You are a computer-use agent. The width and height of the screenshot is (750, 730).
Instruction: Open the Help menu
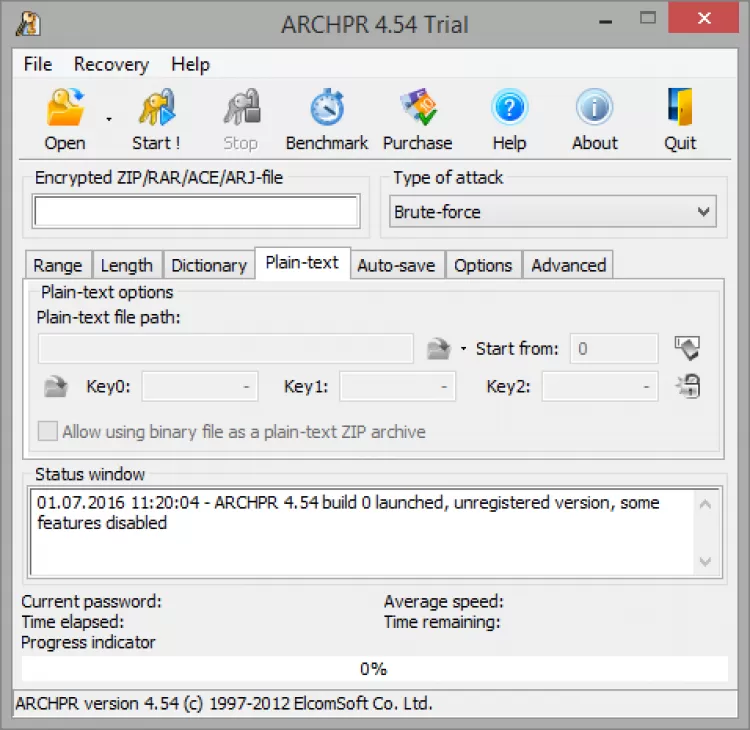pyautogui.click(x=190, y=64)
